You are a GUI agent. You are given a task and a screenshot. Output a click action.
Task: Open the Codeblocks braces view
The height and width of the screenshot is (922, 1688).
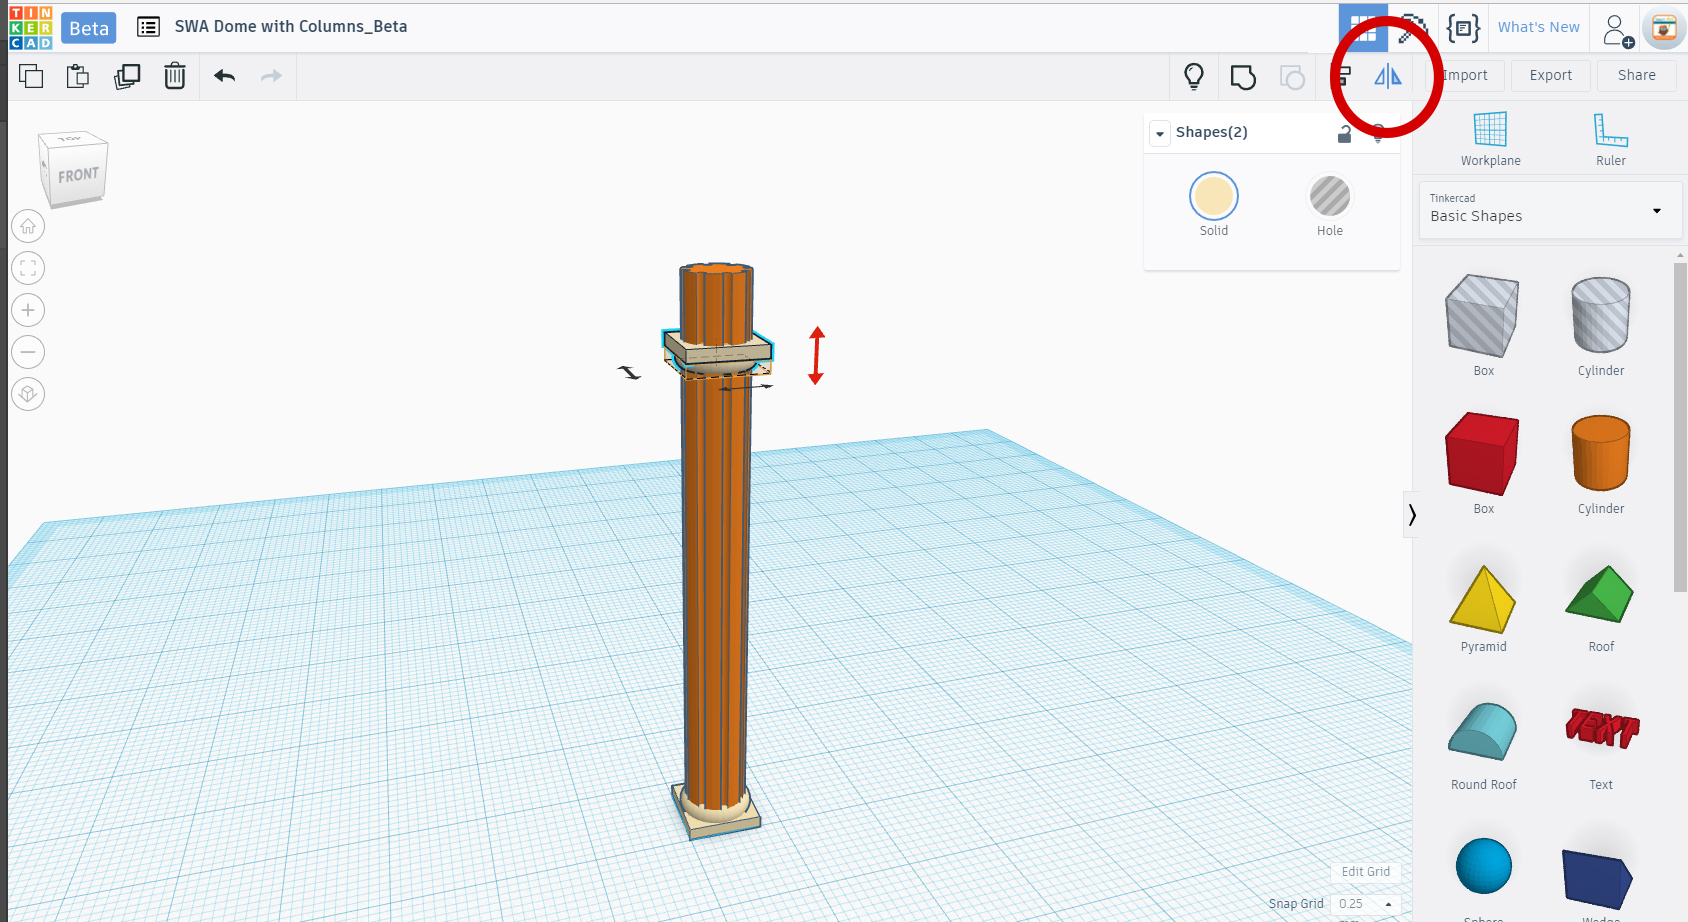1463,28
